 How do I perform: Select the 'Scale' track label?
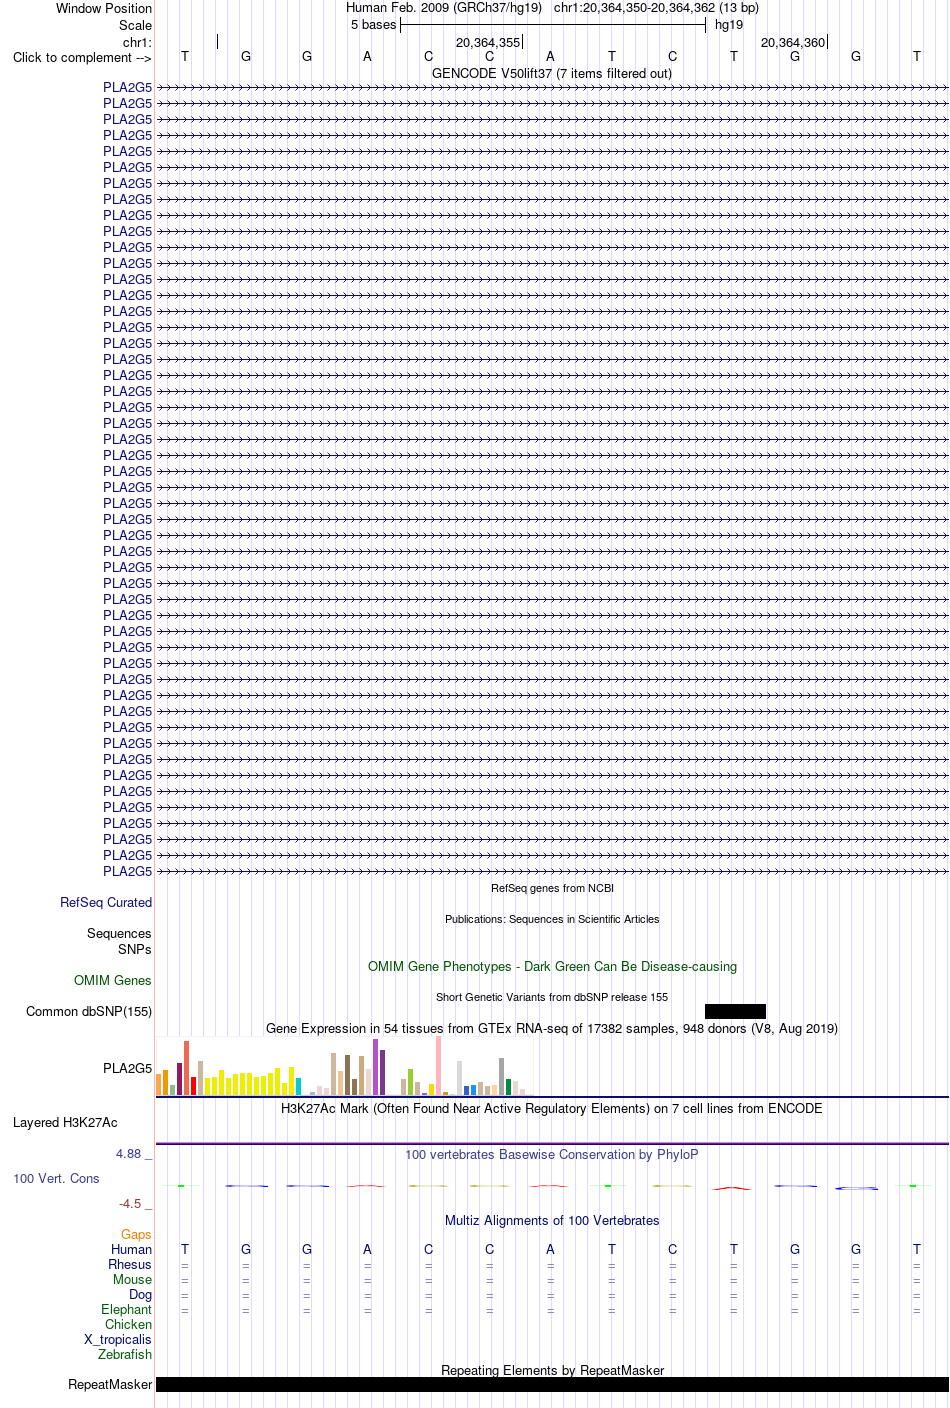click(x=136, y=25)
